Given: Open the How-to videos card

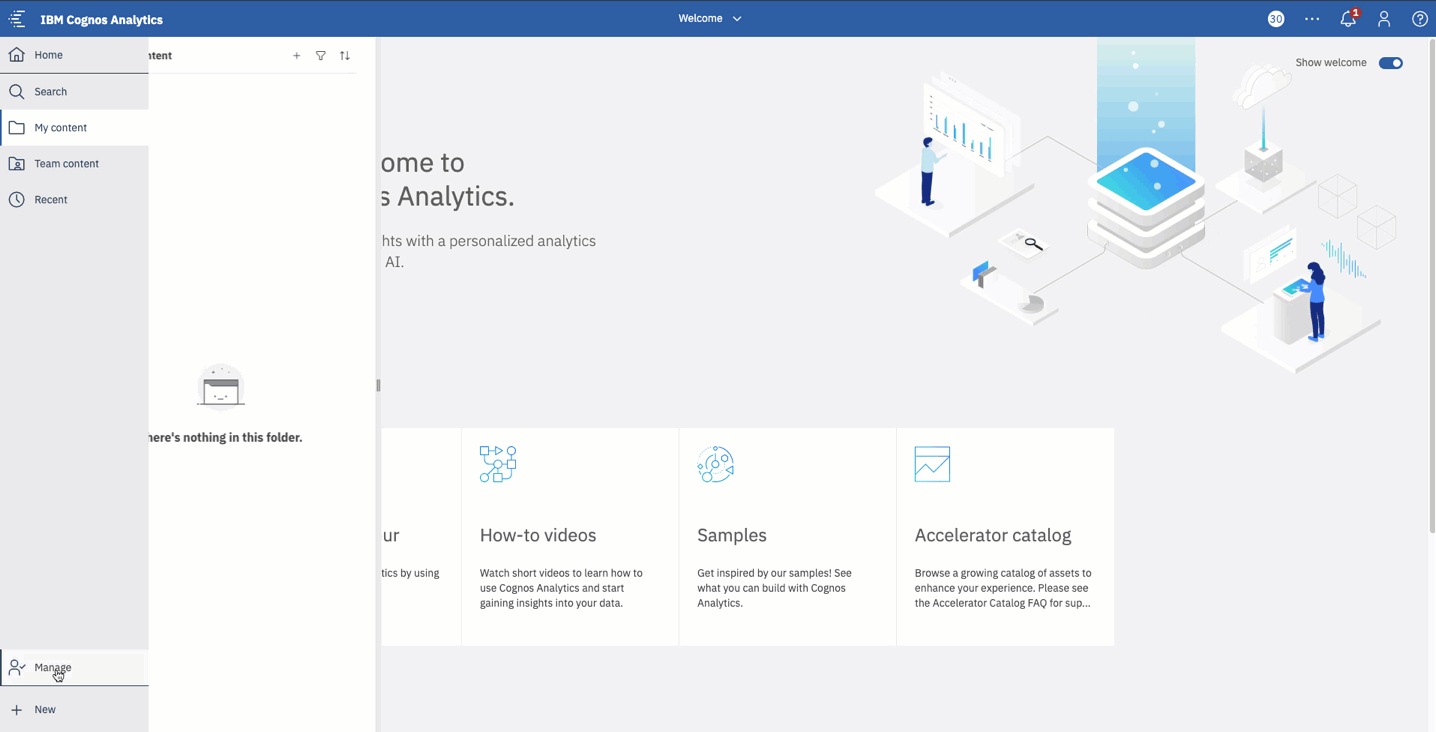Looking at the screenshot, I should point(570,537).
